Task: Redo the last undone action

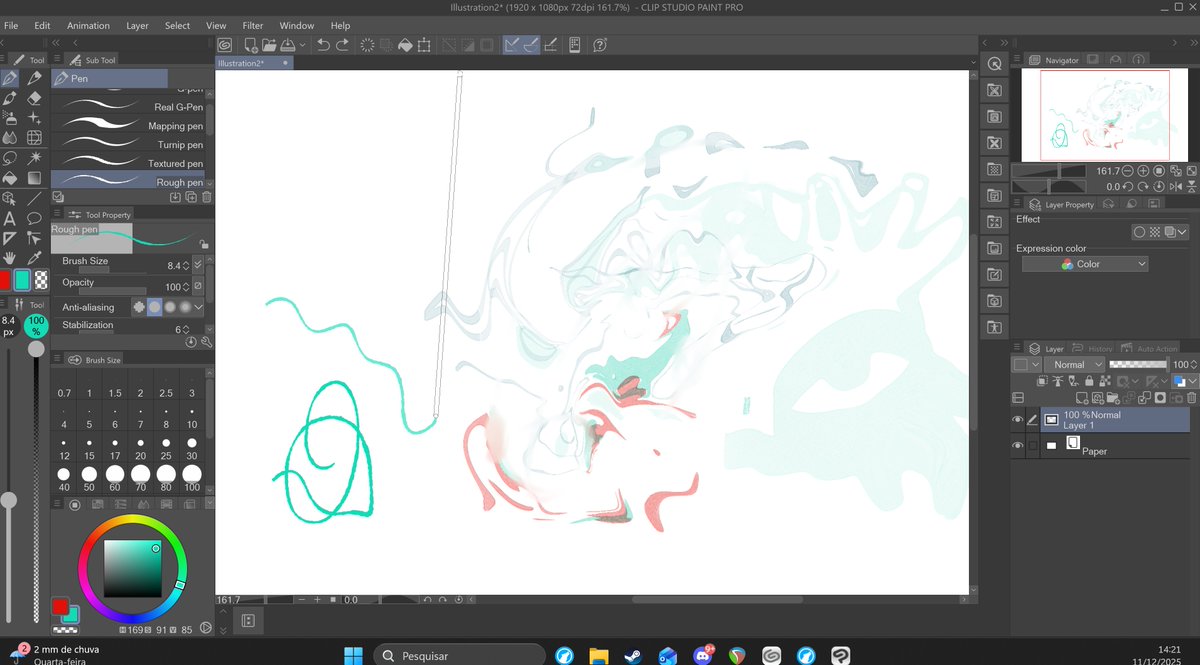Action: click(343, 45)
